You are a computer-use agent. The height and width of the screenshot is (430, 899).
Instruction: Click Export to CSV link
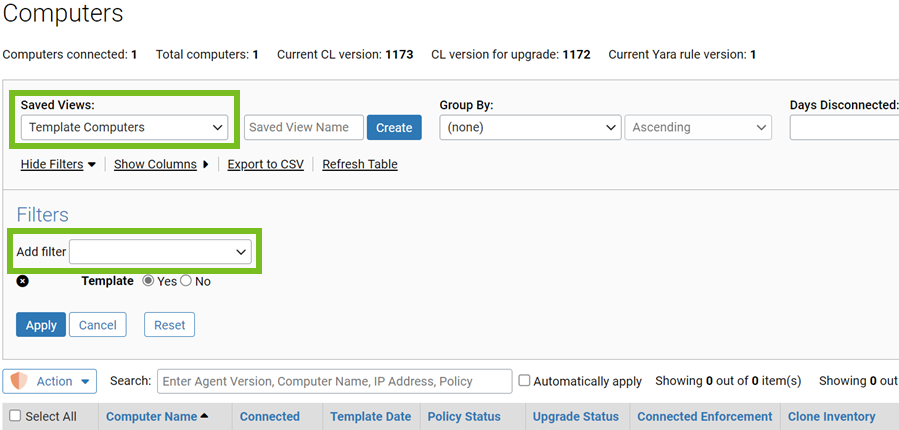point(265,164)
